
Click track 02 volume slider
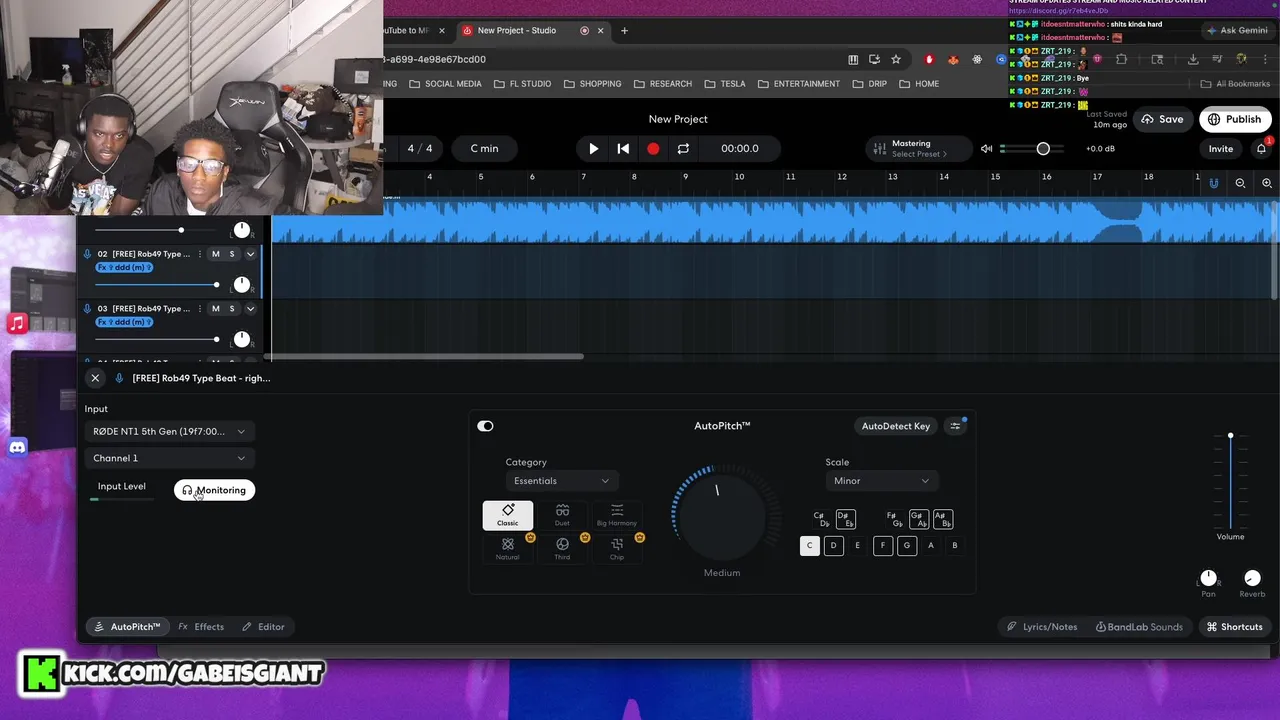coord(157,285)
